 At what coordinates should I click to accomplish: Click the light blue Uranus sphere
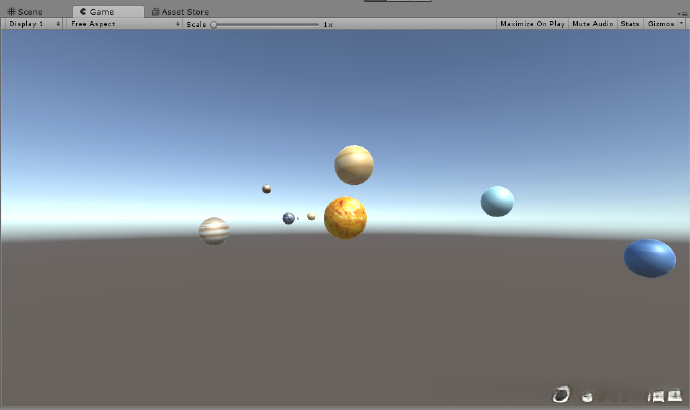[497, 201]
